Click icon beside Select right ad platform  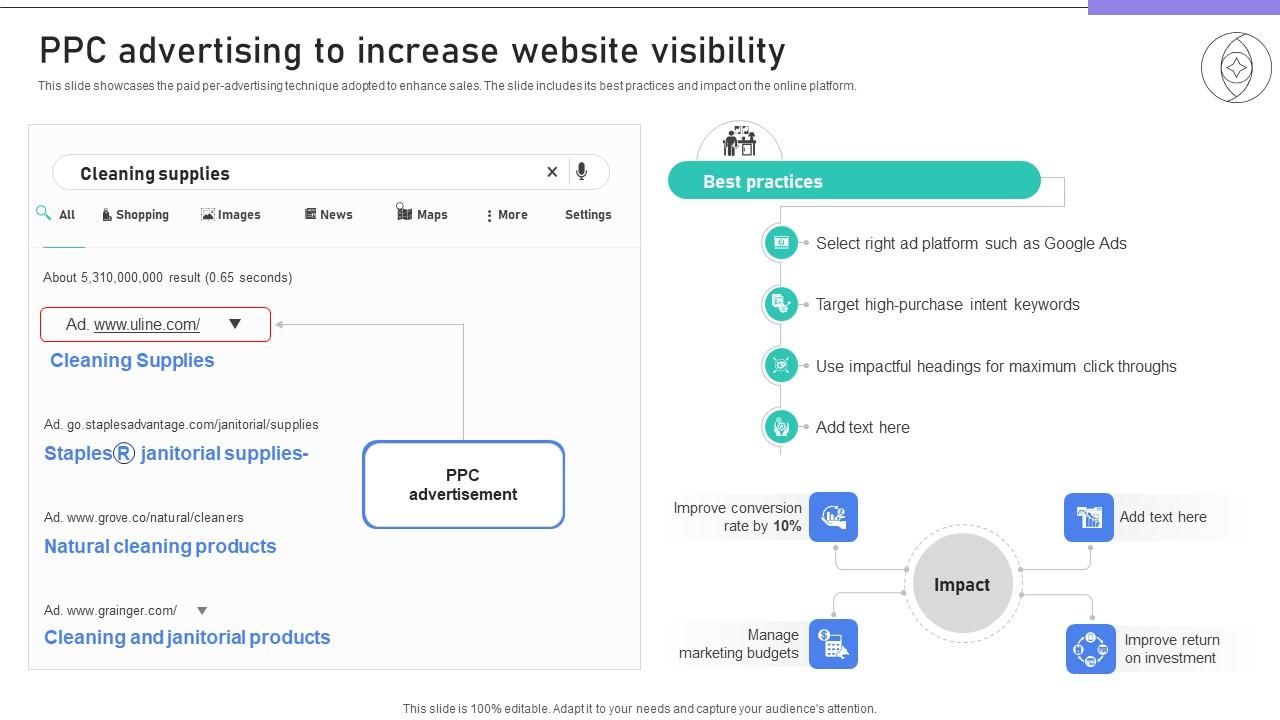click(781, 242)
